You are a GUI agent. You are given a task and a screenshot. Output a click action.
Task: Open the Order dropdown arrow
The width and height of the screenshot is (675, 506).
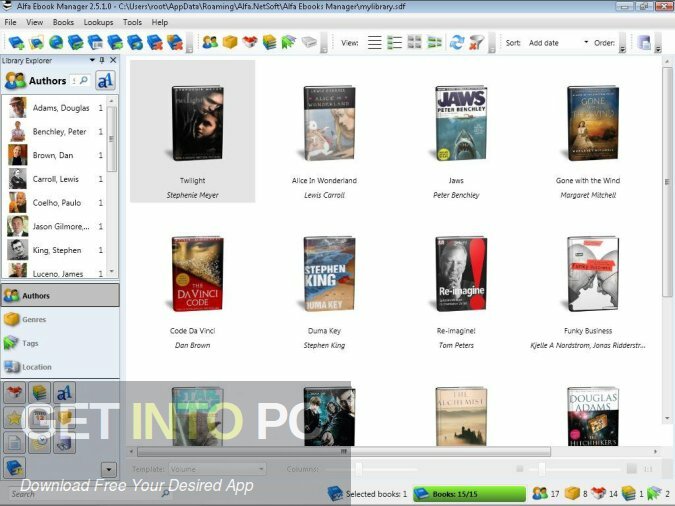pos(622,48)
